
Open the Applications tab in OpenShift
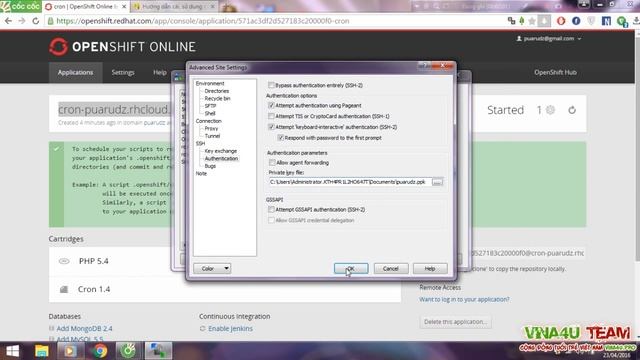coord(76,72)
